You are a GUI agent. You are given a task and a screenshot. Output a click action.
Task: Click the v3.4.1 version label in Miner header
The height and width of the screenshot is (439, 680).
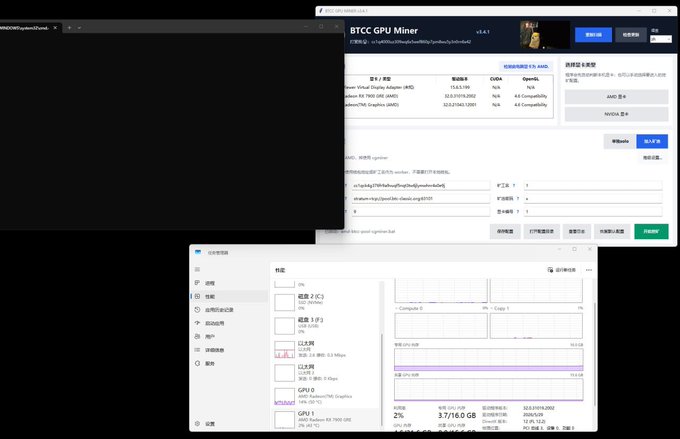pyautogui.click(x=483, y=32)
